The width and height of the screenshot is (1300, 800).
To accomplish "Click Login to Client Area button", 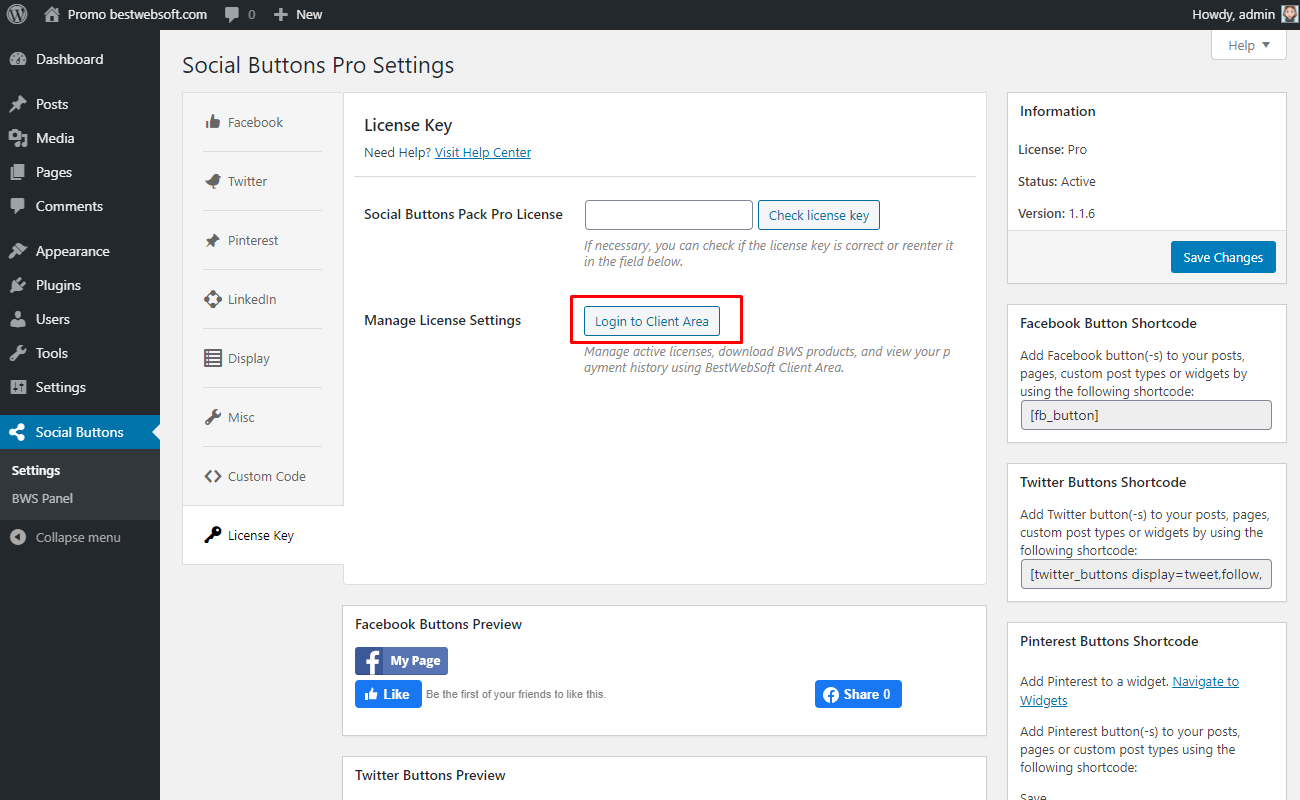I will (x=652, y=321).
